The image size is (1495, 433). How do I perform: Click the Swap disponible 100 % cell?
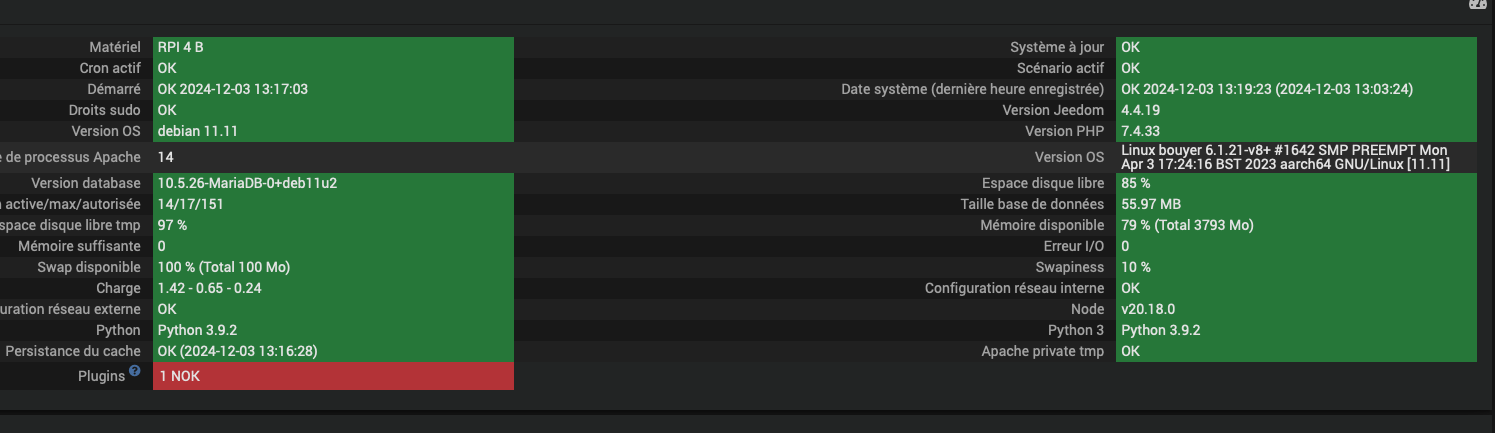[x=333, y=267]
